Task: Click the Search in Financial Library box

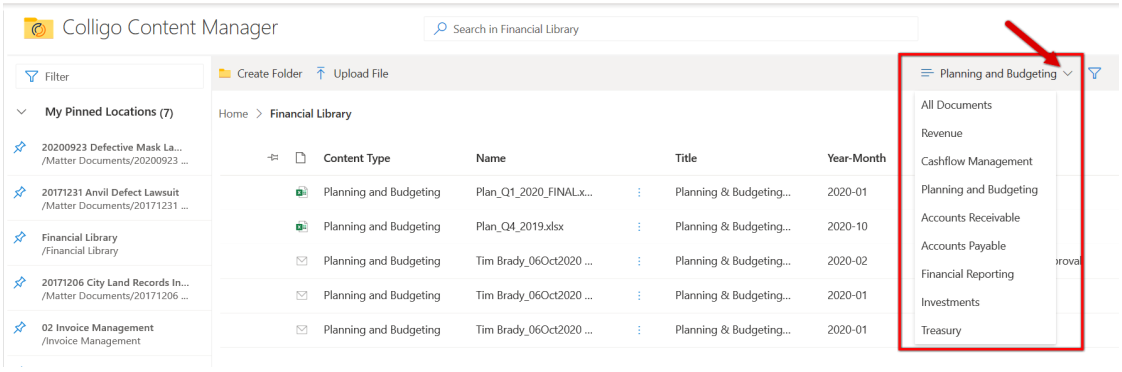Action: (x=670, y=29)
